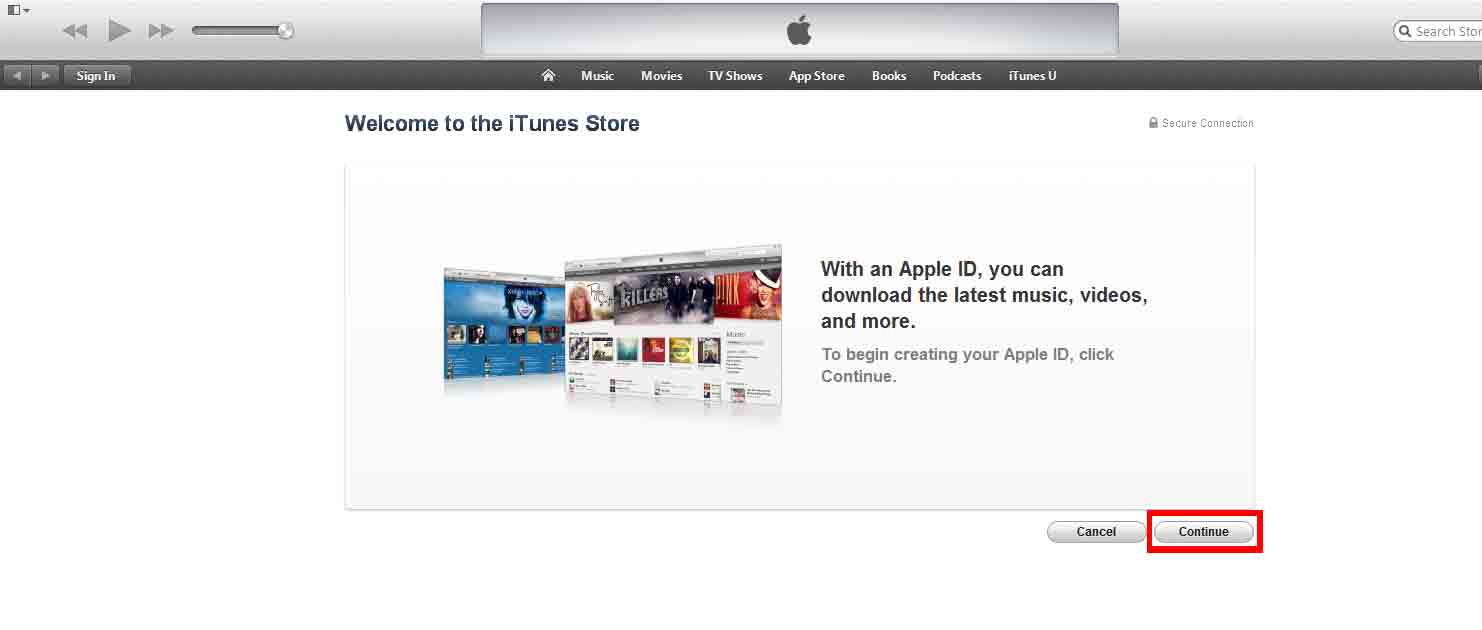Adjust the volume slider knob
This screenshot has width=1482, height=630.
coord(285,31)
